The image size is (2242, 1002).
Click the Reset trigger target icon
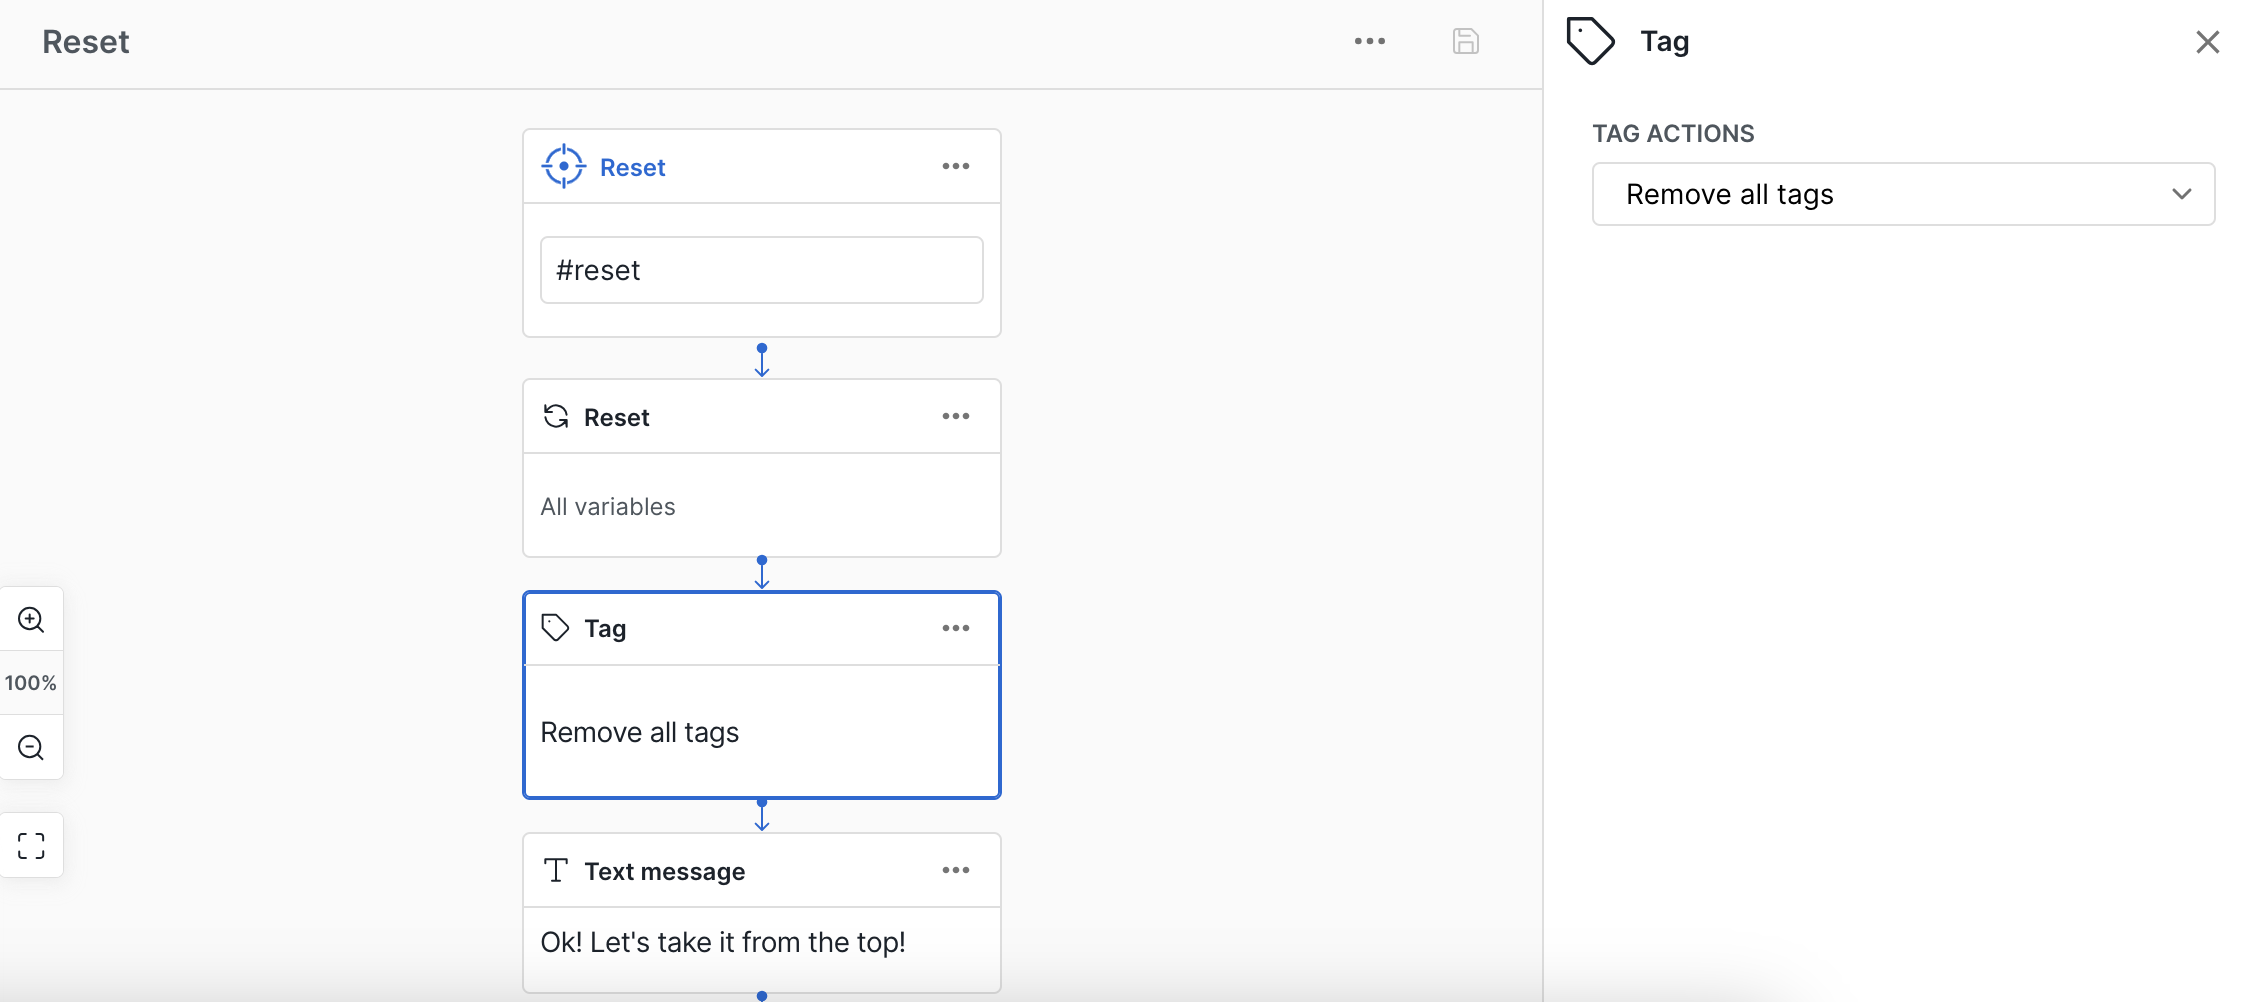coord(563,167)
